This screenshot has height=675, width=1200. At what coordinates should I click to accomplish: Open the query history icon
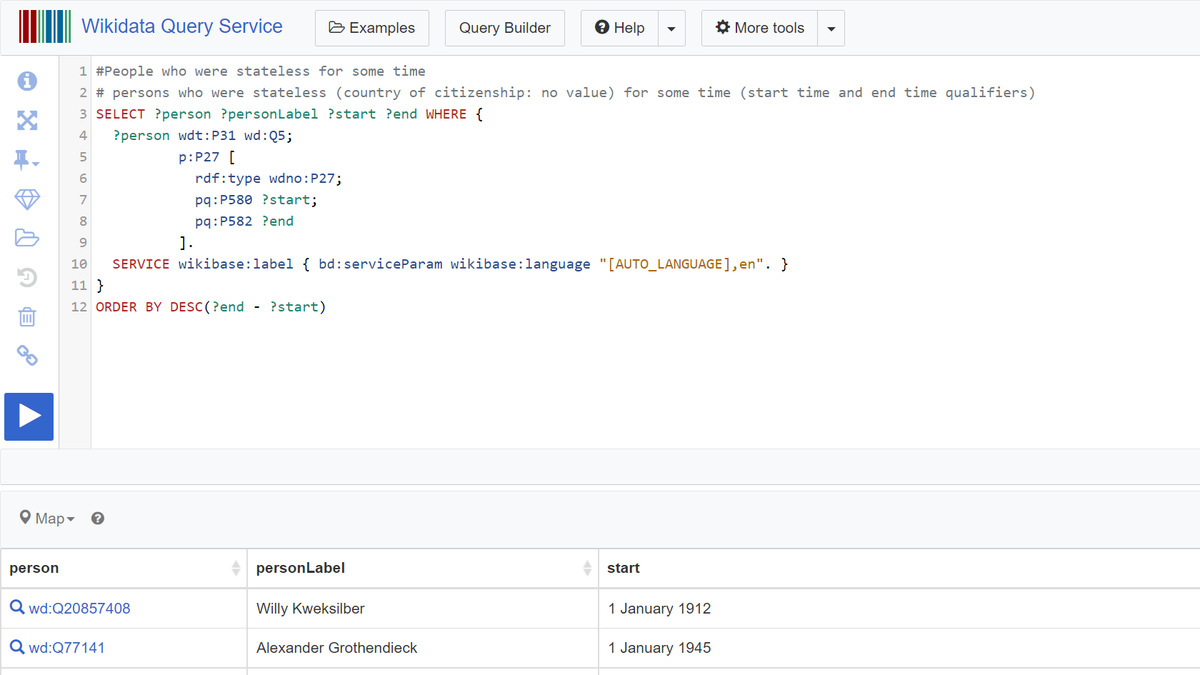coord(28,277)
